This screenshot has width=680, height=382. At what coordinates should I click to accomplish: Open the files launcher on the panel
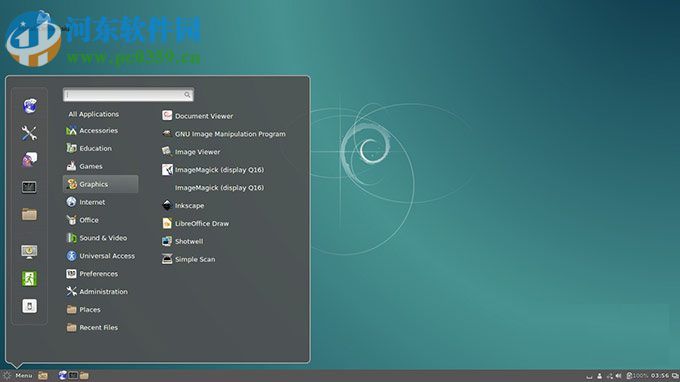pyautogui.click(x=84, y=375)
